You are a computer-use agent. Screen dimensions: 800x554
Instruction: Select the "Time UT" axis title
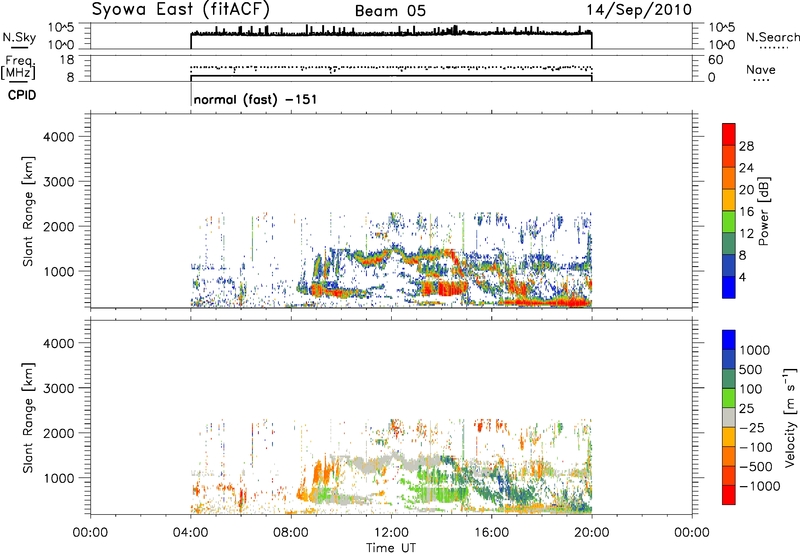391,547
